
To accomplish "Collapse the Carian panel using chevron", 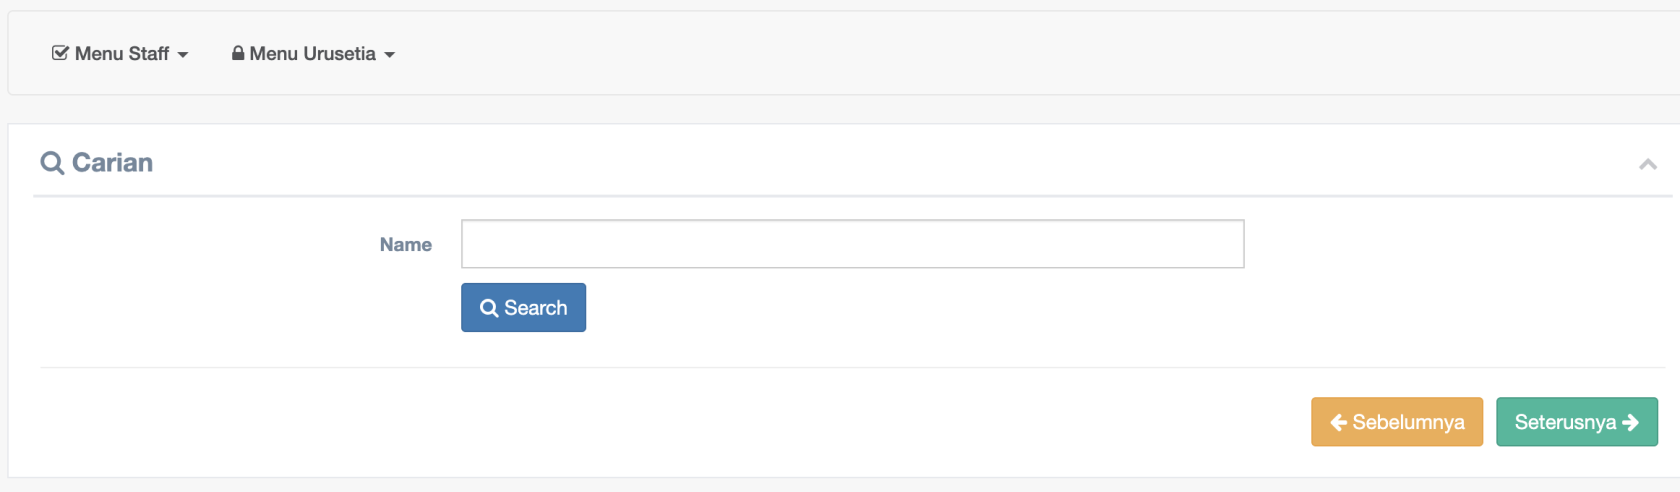I will pos(1648,164).
